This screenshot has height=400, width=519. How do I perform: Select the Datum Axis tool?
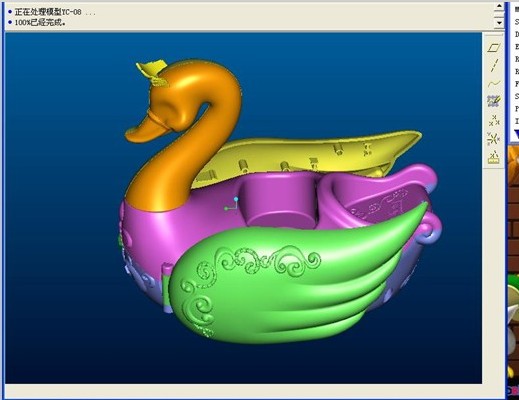[x=494, y=66]
